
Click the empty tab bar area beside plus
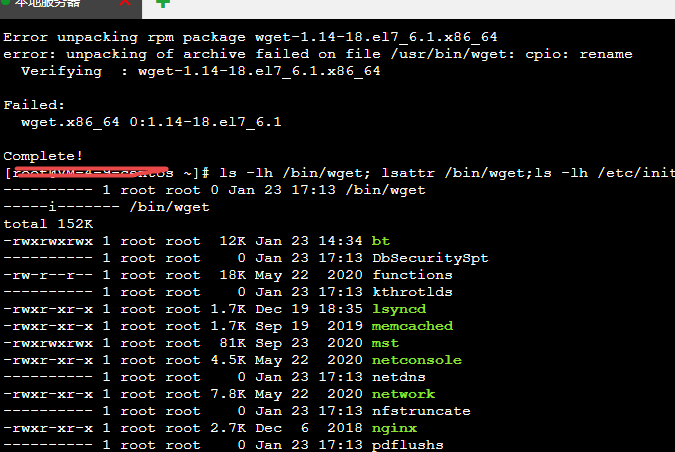424,9
